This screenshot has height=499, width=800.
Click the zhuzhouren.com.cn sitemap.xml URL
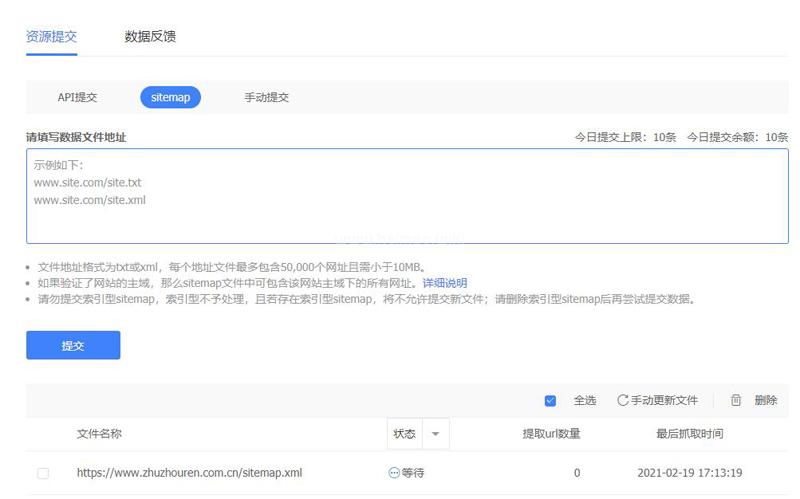point(189,472)
